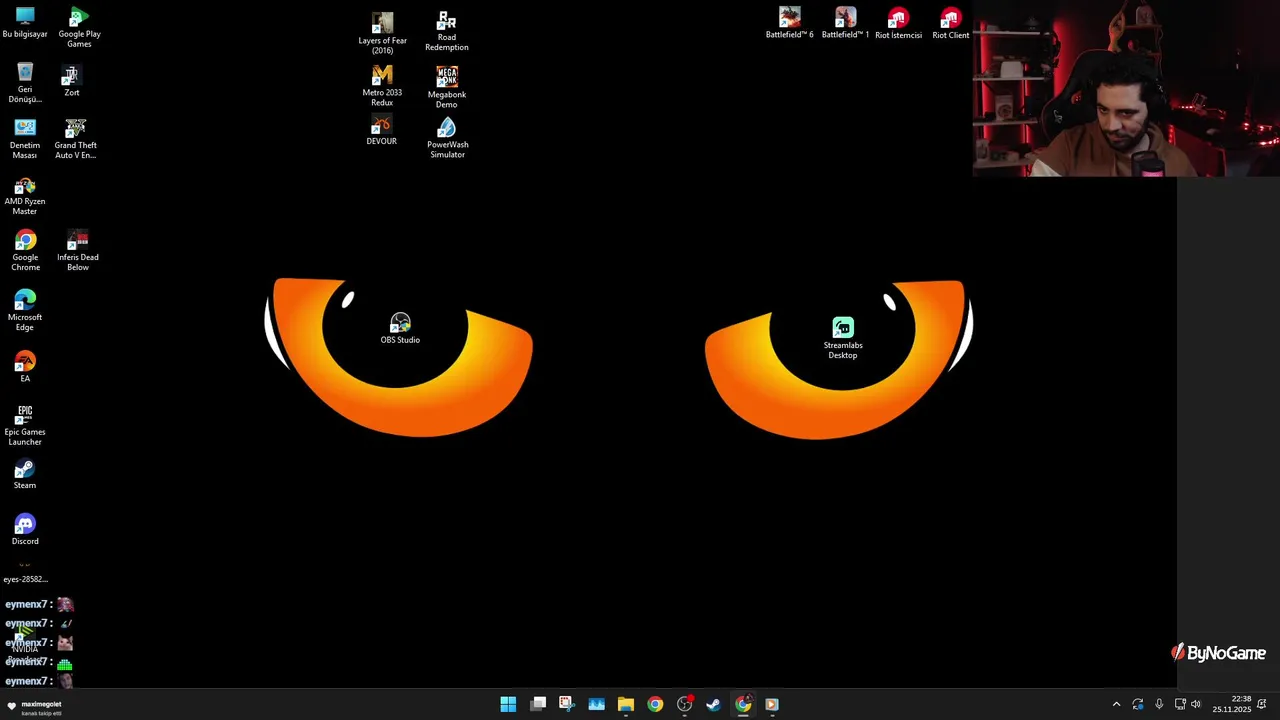This screenshot has height=720, width=1280.
Task: Open the Riot İstemcisi shortcut
Action: pyautogui.click(x=898, y=24)
